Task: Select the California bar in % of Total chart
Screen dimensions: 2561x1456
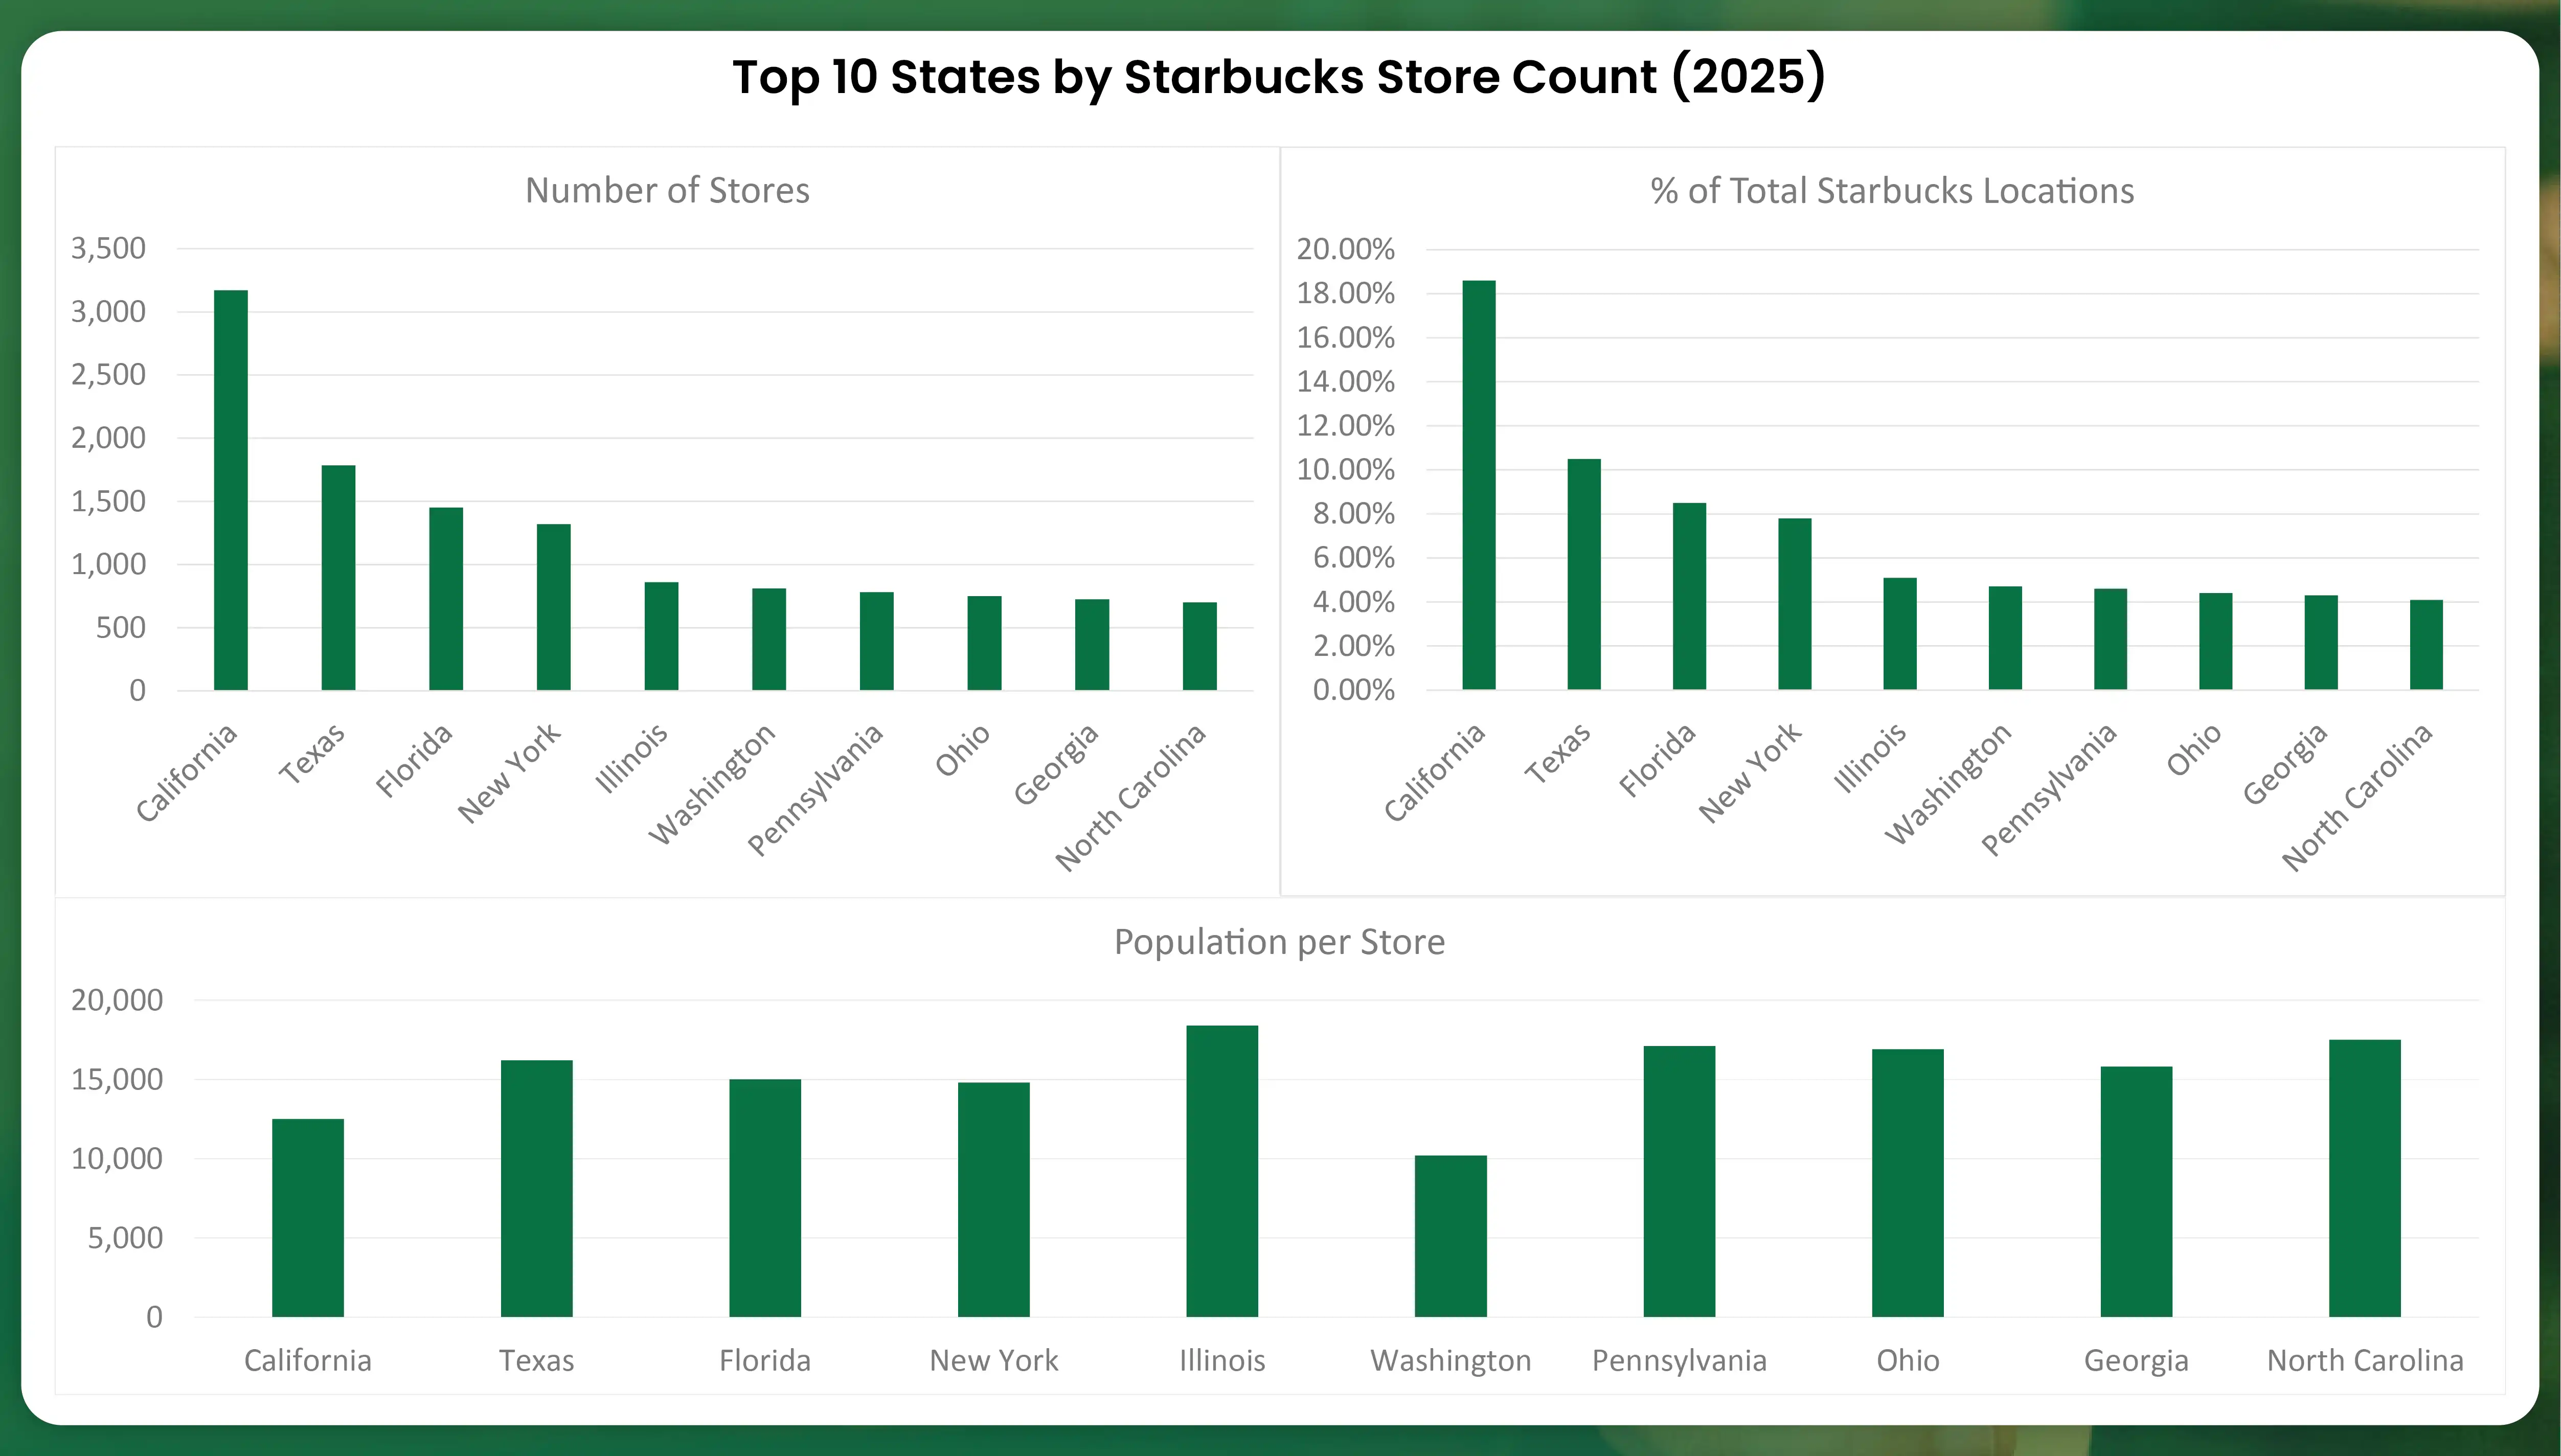Action: [x=1479, y=485]
